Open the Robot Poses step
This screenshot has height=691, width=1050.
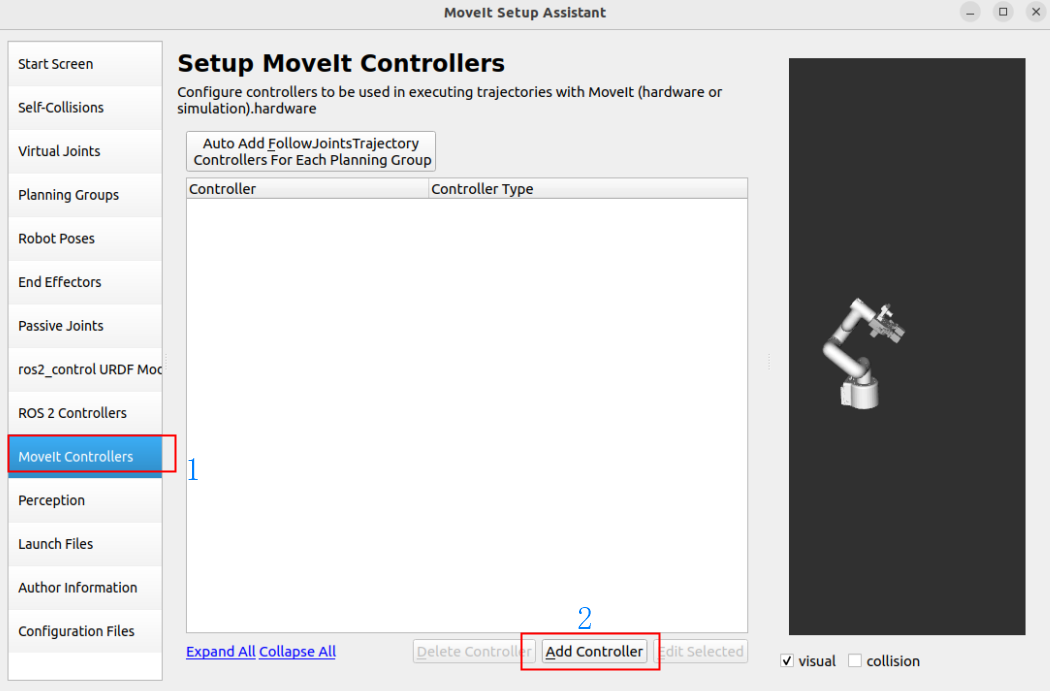(x=85, y=238)
